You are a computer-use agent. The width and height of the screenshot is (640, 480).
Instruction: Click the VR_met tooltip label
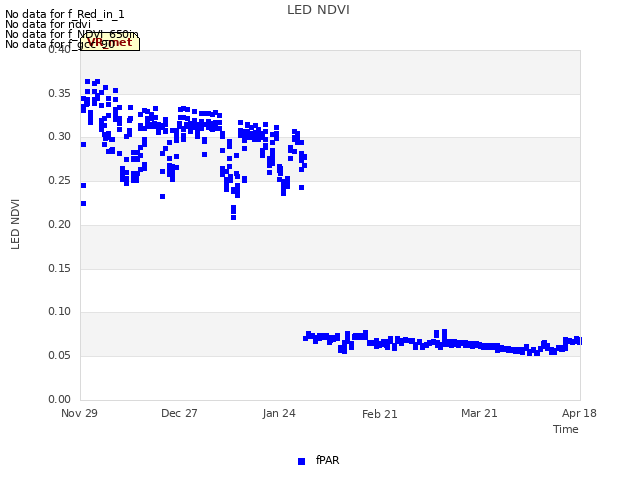pos(110,43)
